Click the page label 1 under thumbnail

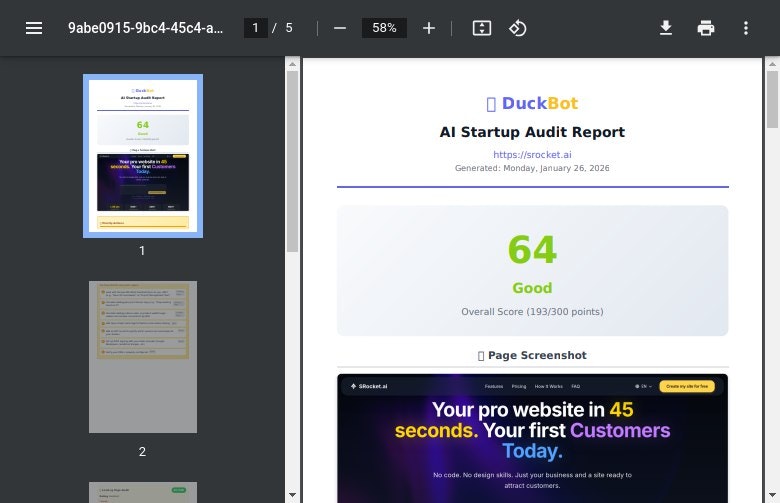click(142, 251)
